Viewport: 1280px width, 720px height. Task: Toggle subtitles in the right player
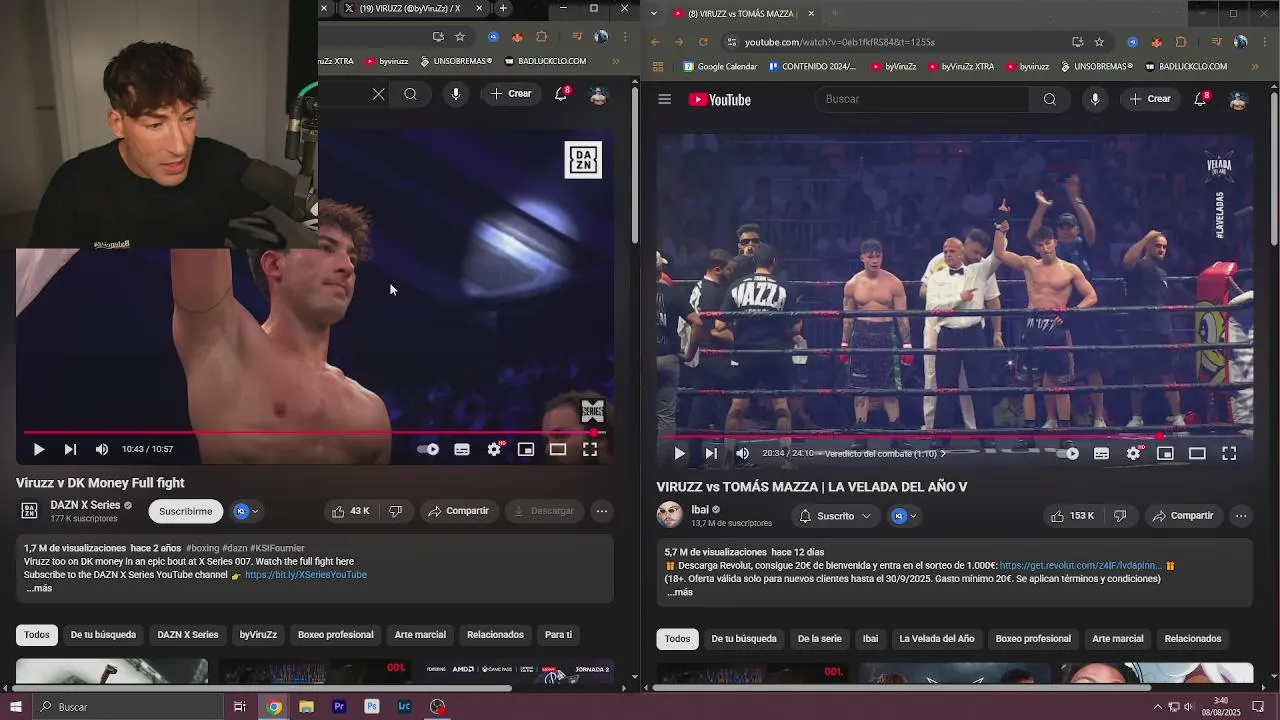click(1101, 454)
